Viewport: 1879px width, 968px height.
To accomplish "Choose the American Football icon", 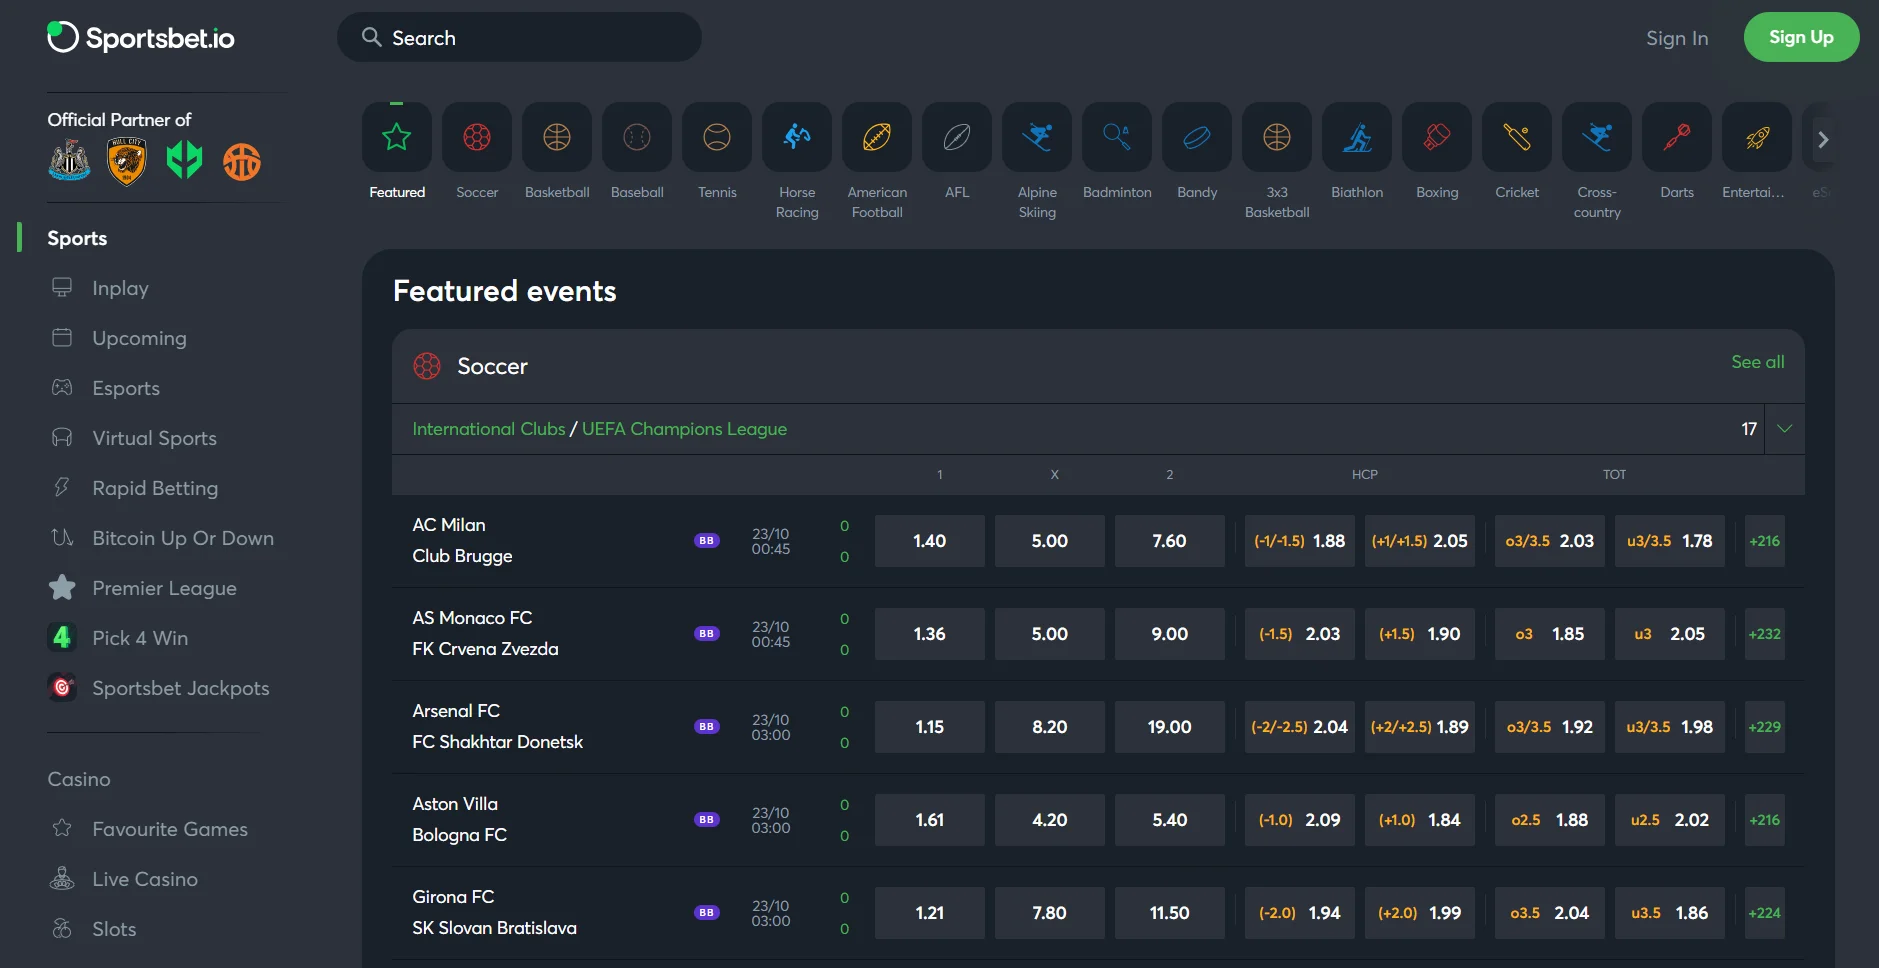I will tap(877, 138).
